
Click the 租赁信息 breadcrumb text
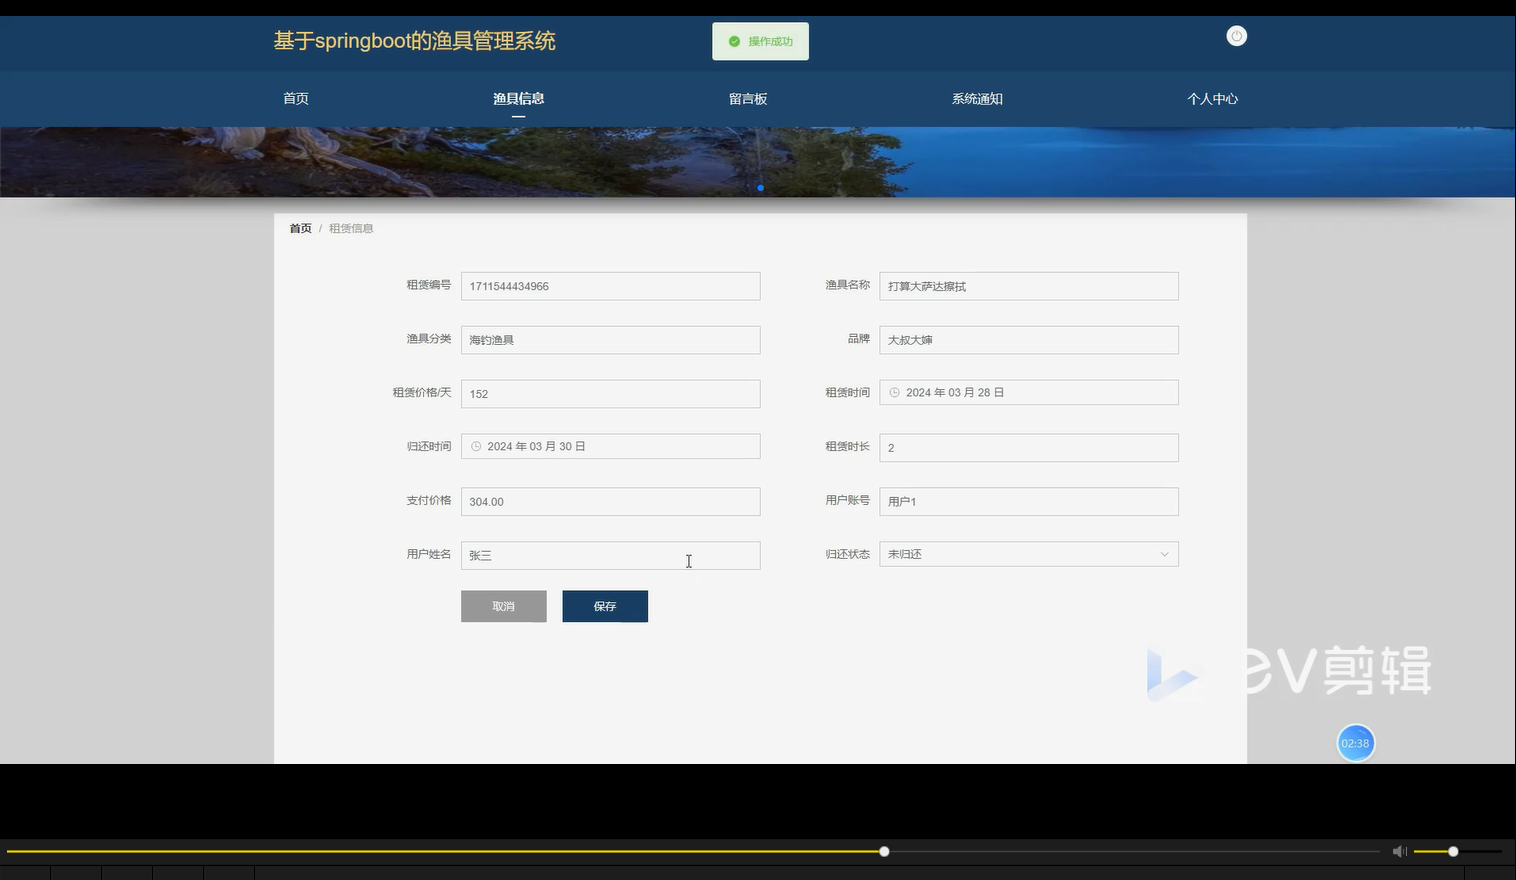click(351, 228)
